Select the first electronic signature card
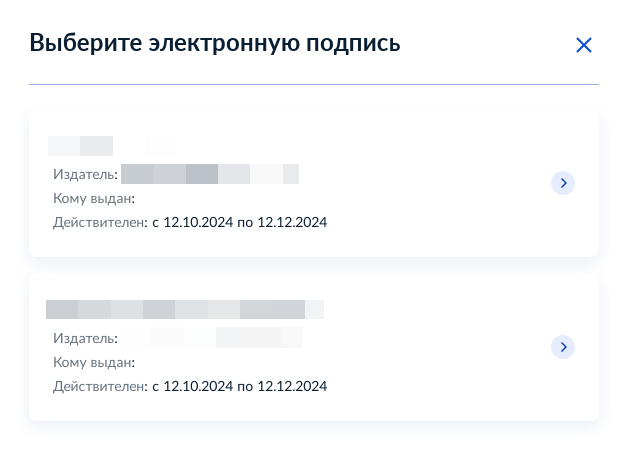Viewport: 624px width, 449px height. pyautogui.click(x=314, y=183)
